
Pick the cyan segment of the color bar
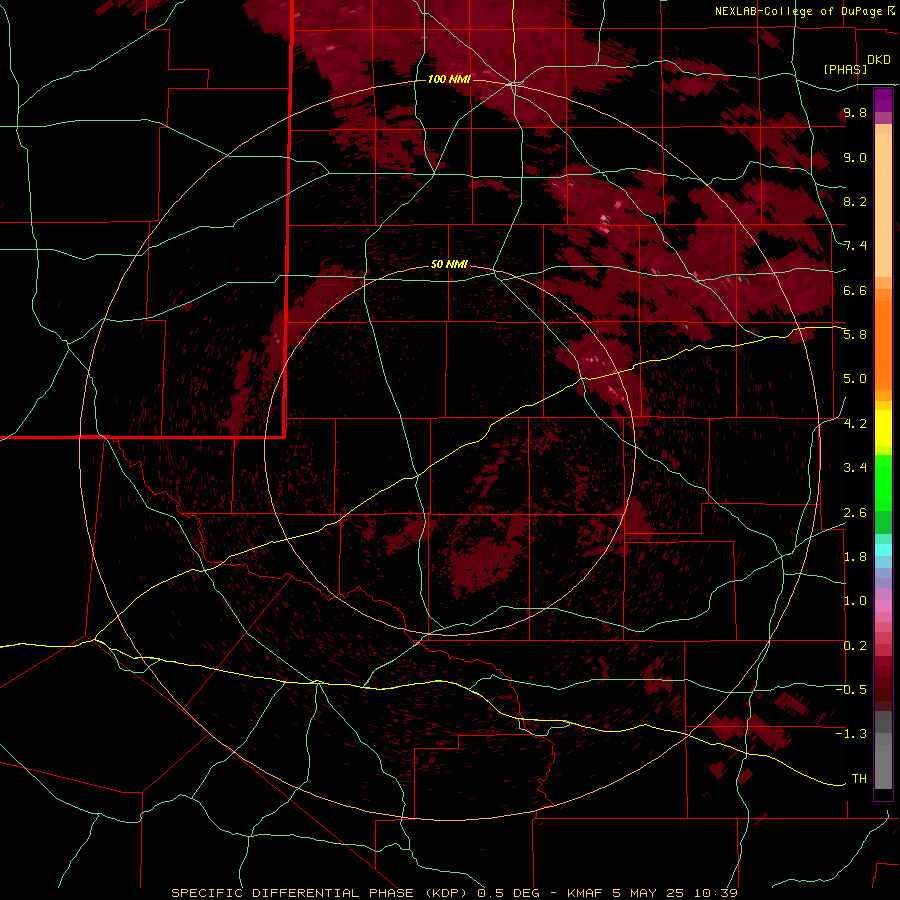click(x=883, y=550)
